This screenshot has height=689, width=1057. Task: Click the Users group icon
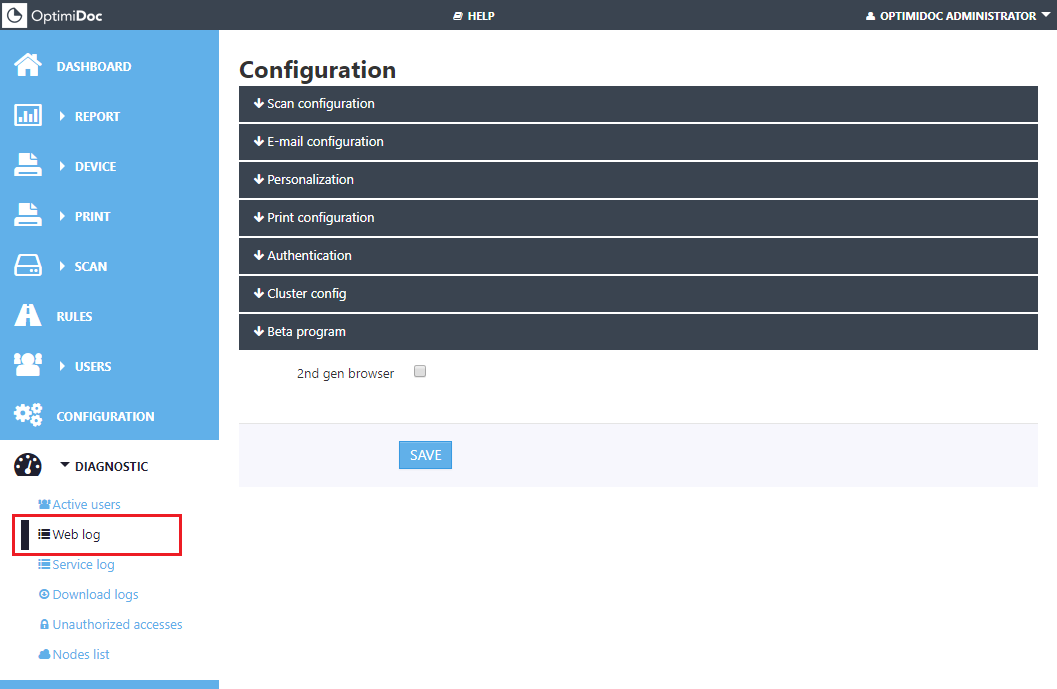(x=28, y=366)
